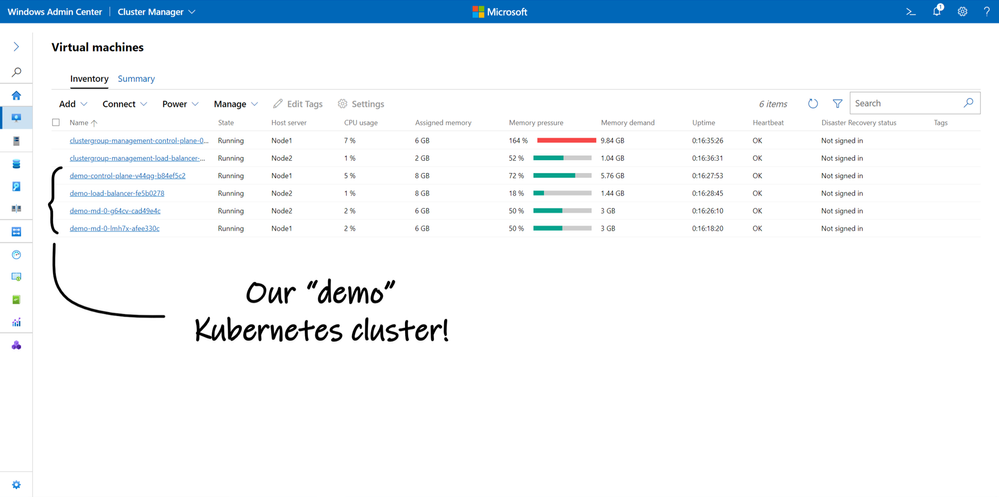Toggle the select-all checkbox in header row
Viewport: 999px width, 497px height.
pyautogui.click(x=56, y=122)
